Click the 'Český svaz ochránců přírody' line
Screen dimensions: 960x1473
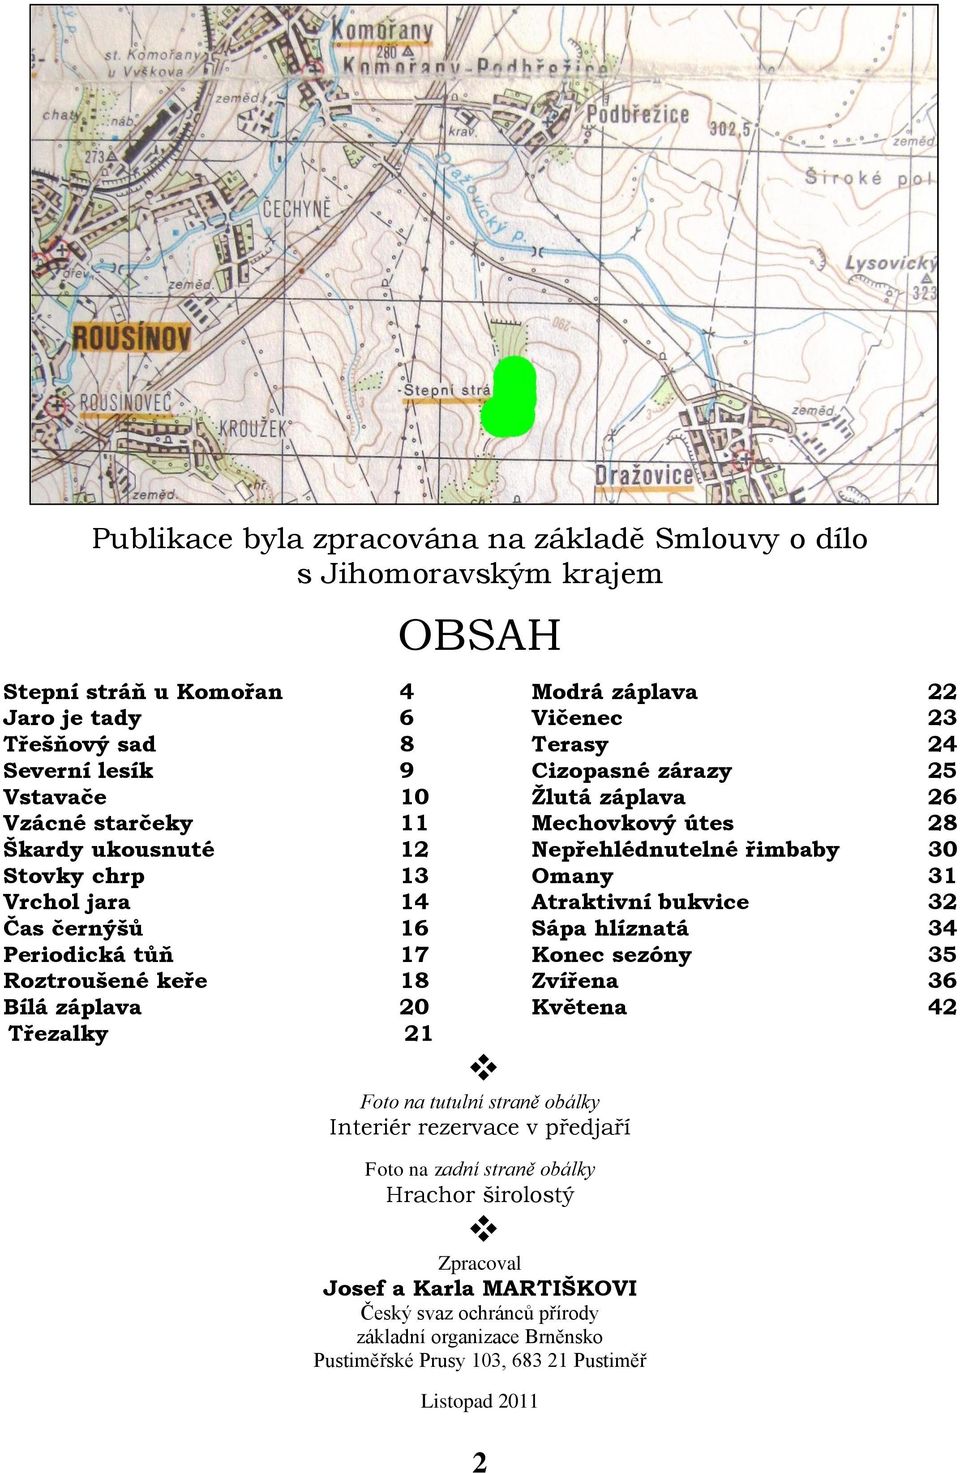click(x=480, y=1313)
